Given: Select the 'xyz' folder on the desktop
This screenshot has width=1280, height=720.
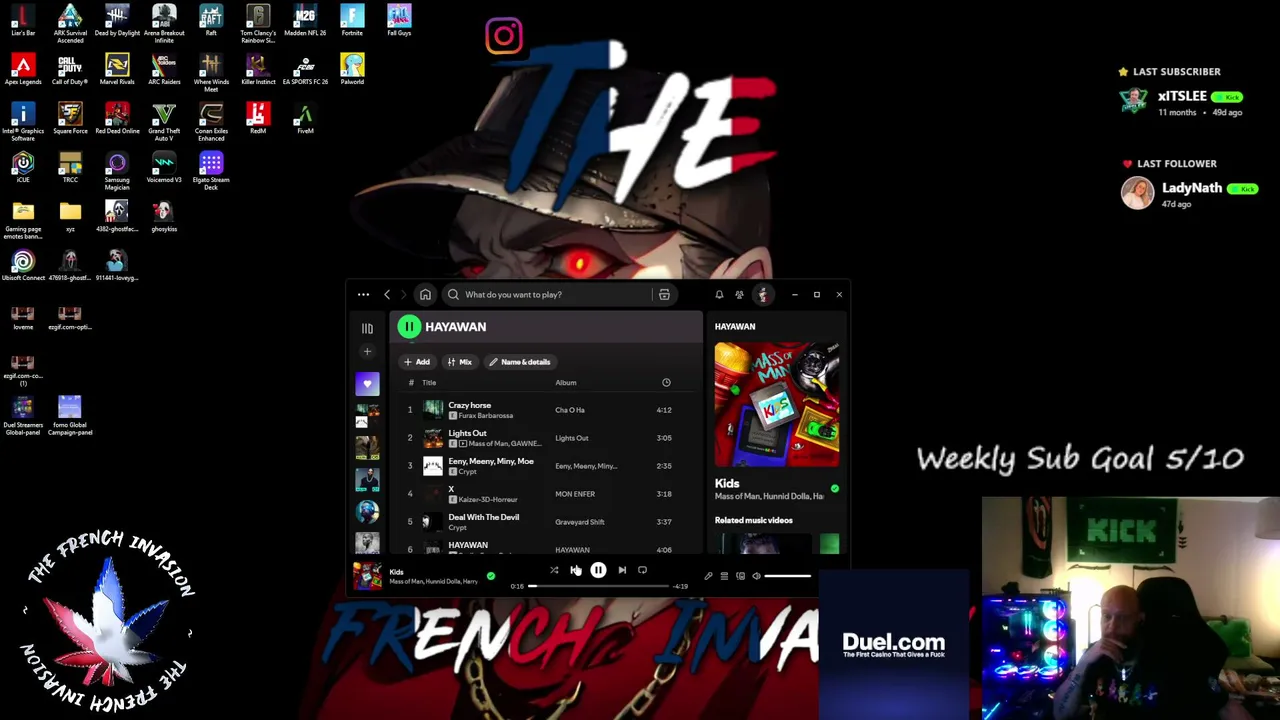Looking at the screenshot, I should click(70, 216).
